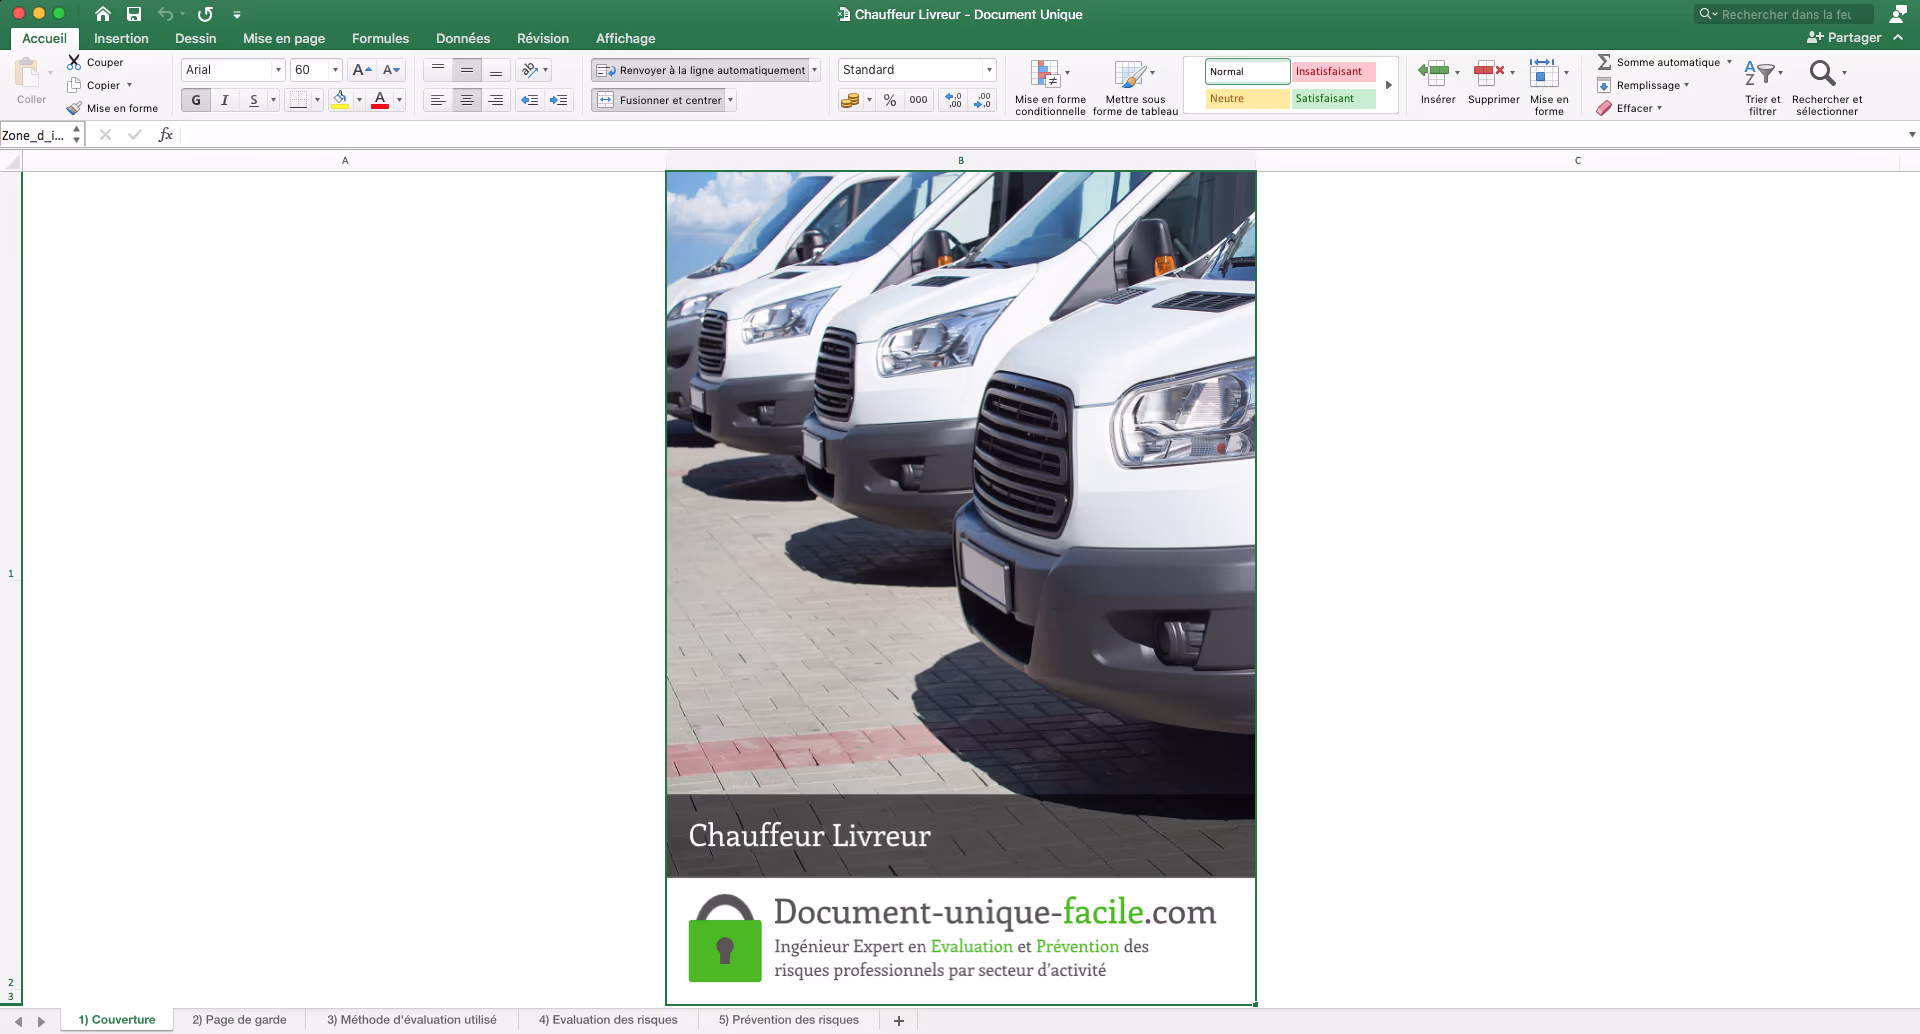Save the workbook with the floppy disk icon

click(x=134, y=14)
